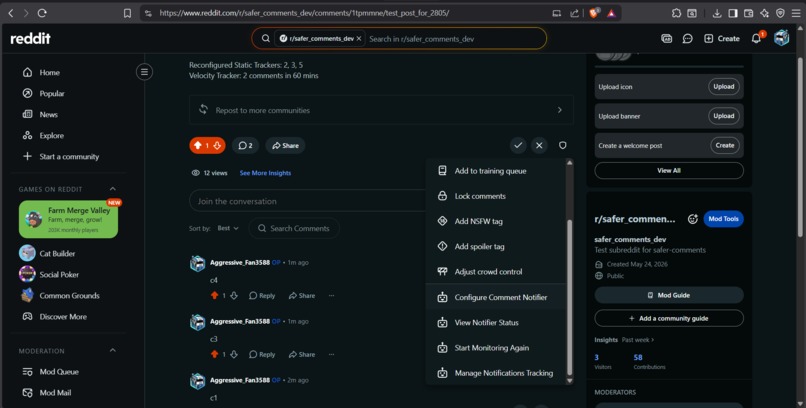Click Add a community guide
The height and width of the screenshot is (408, 806).
[669, 319]
